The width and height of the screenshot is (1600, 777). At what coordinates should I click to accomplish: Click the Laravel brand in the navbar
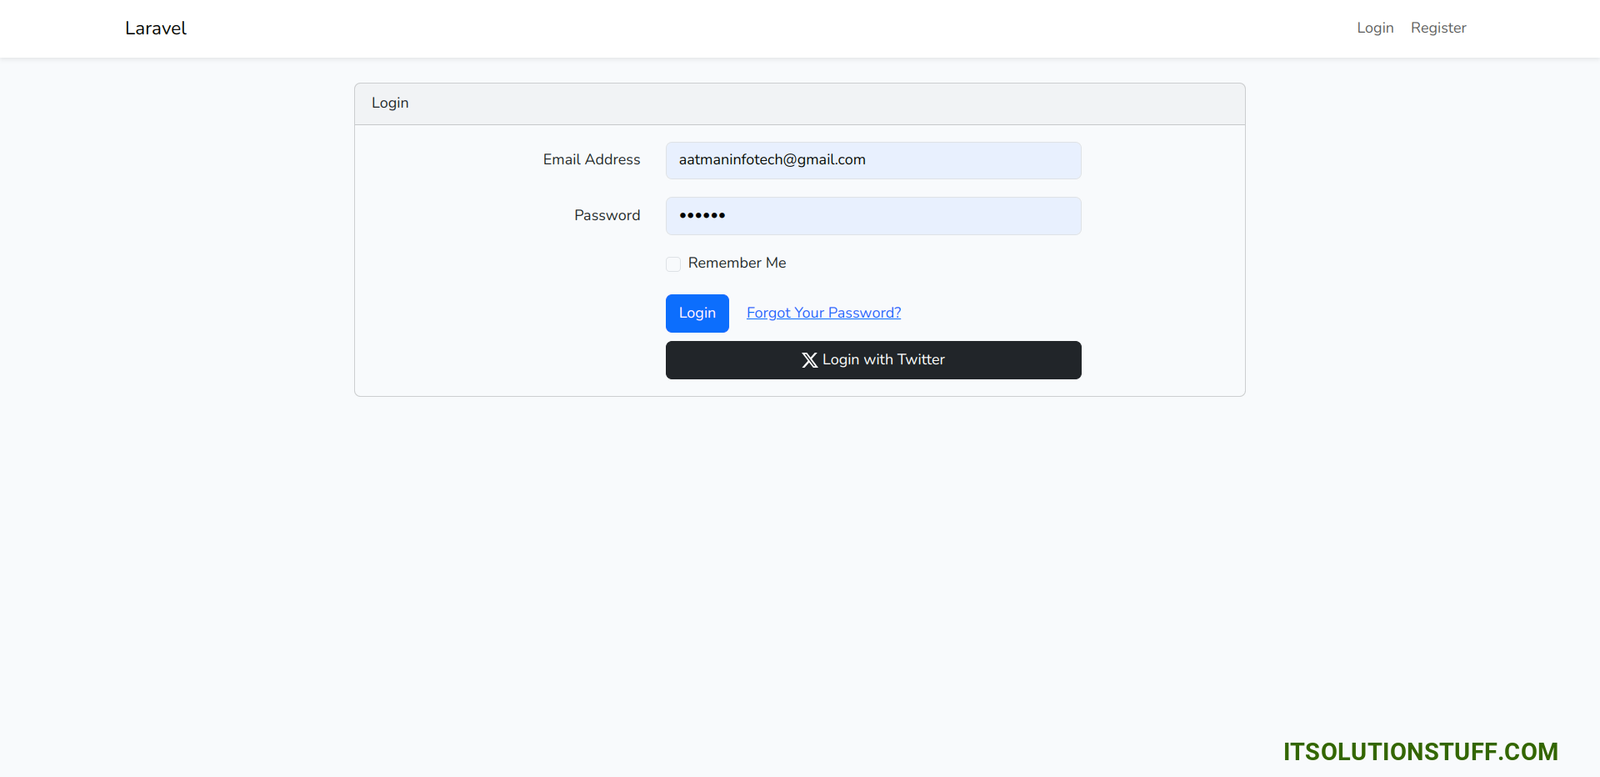click(x=156, y=28)
